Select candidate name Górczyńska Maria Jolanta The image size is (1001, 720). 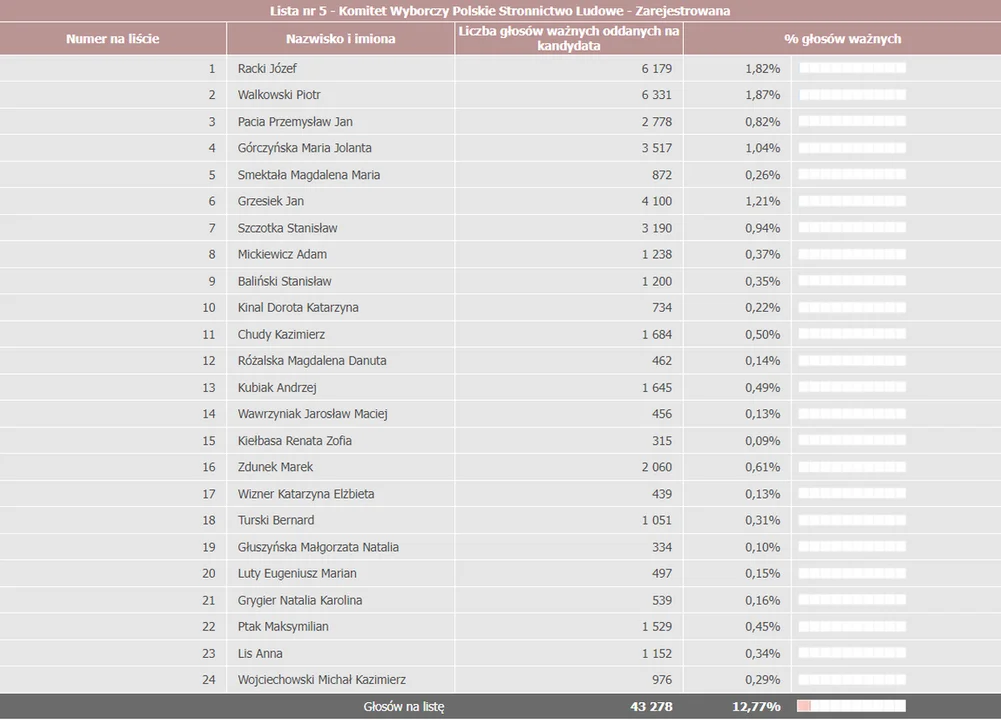(x=305, y=148)
